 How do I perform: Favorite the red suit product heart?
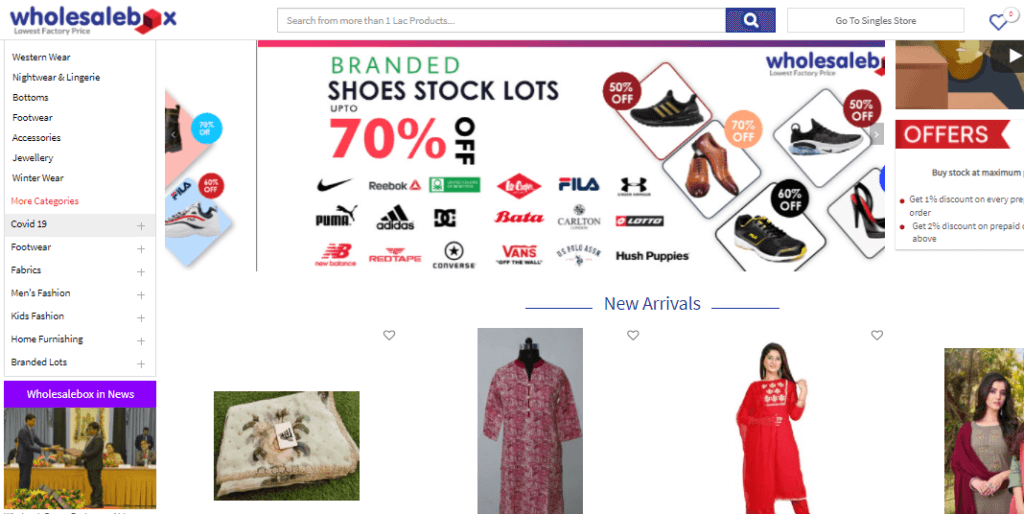coord(876,335)
